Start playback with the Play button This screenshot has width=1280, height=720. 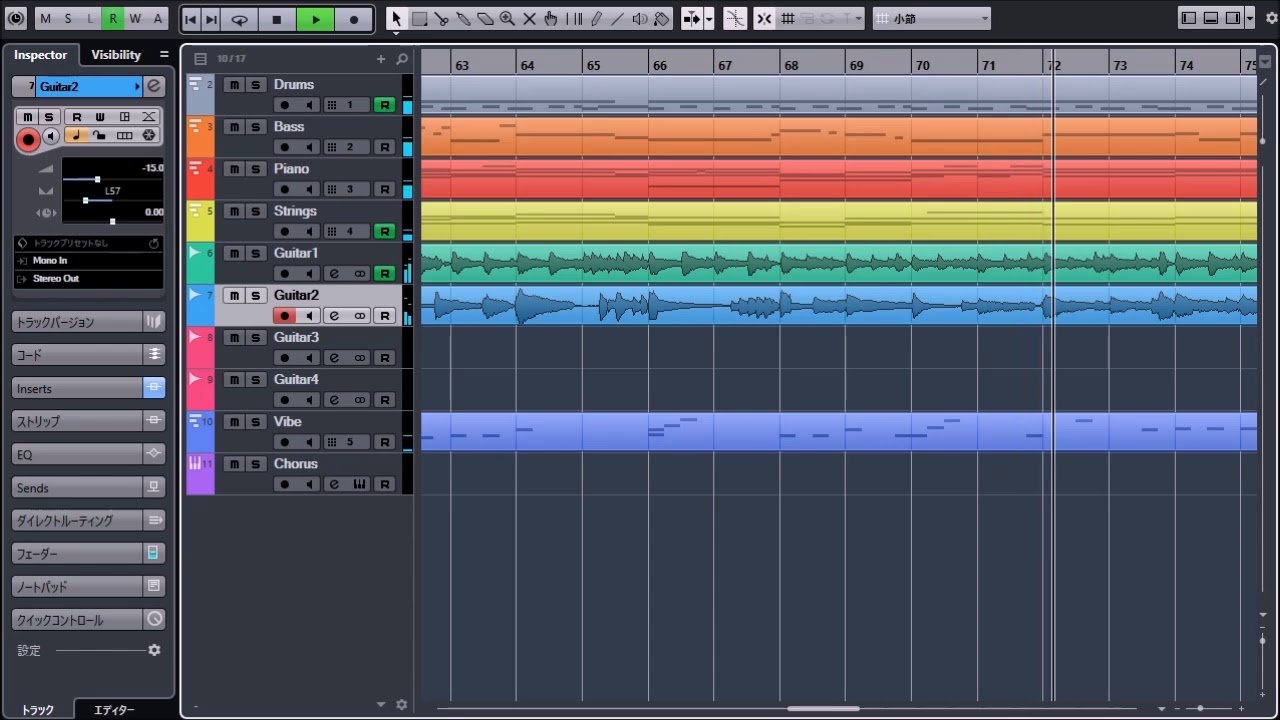click(x=316, y=19)
